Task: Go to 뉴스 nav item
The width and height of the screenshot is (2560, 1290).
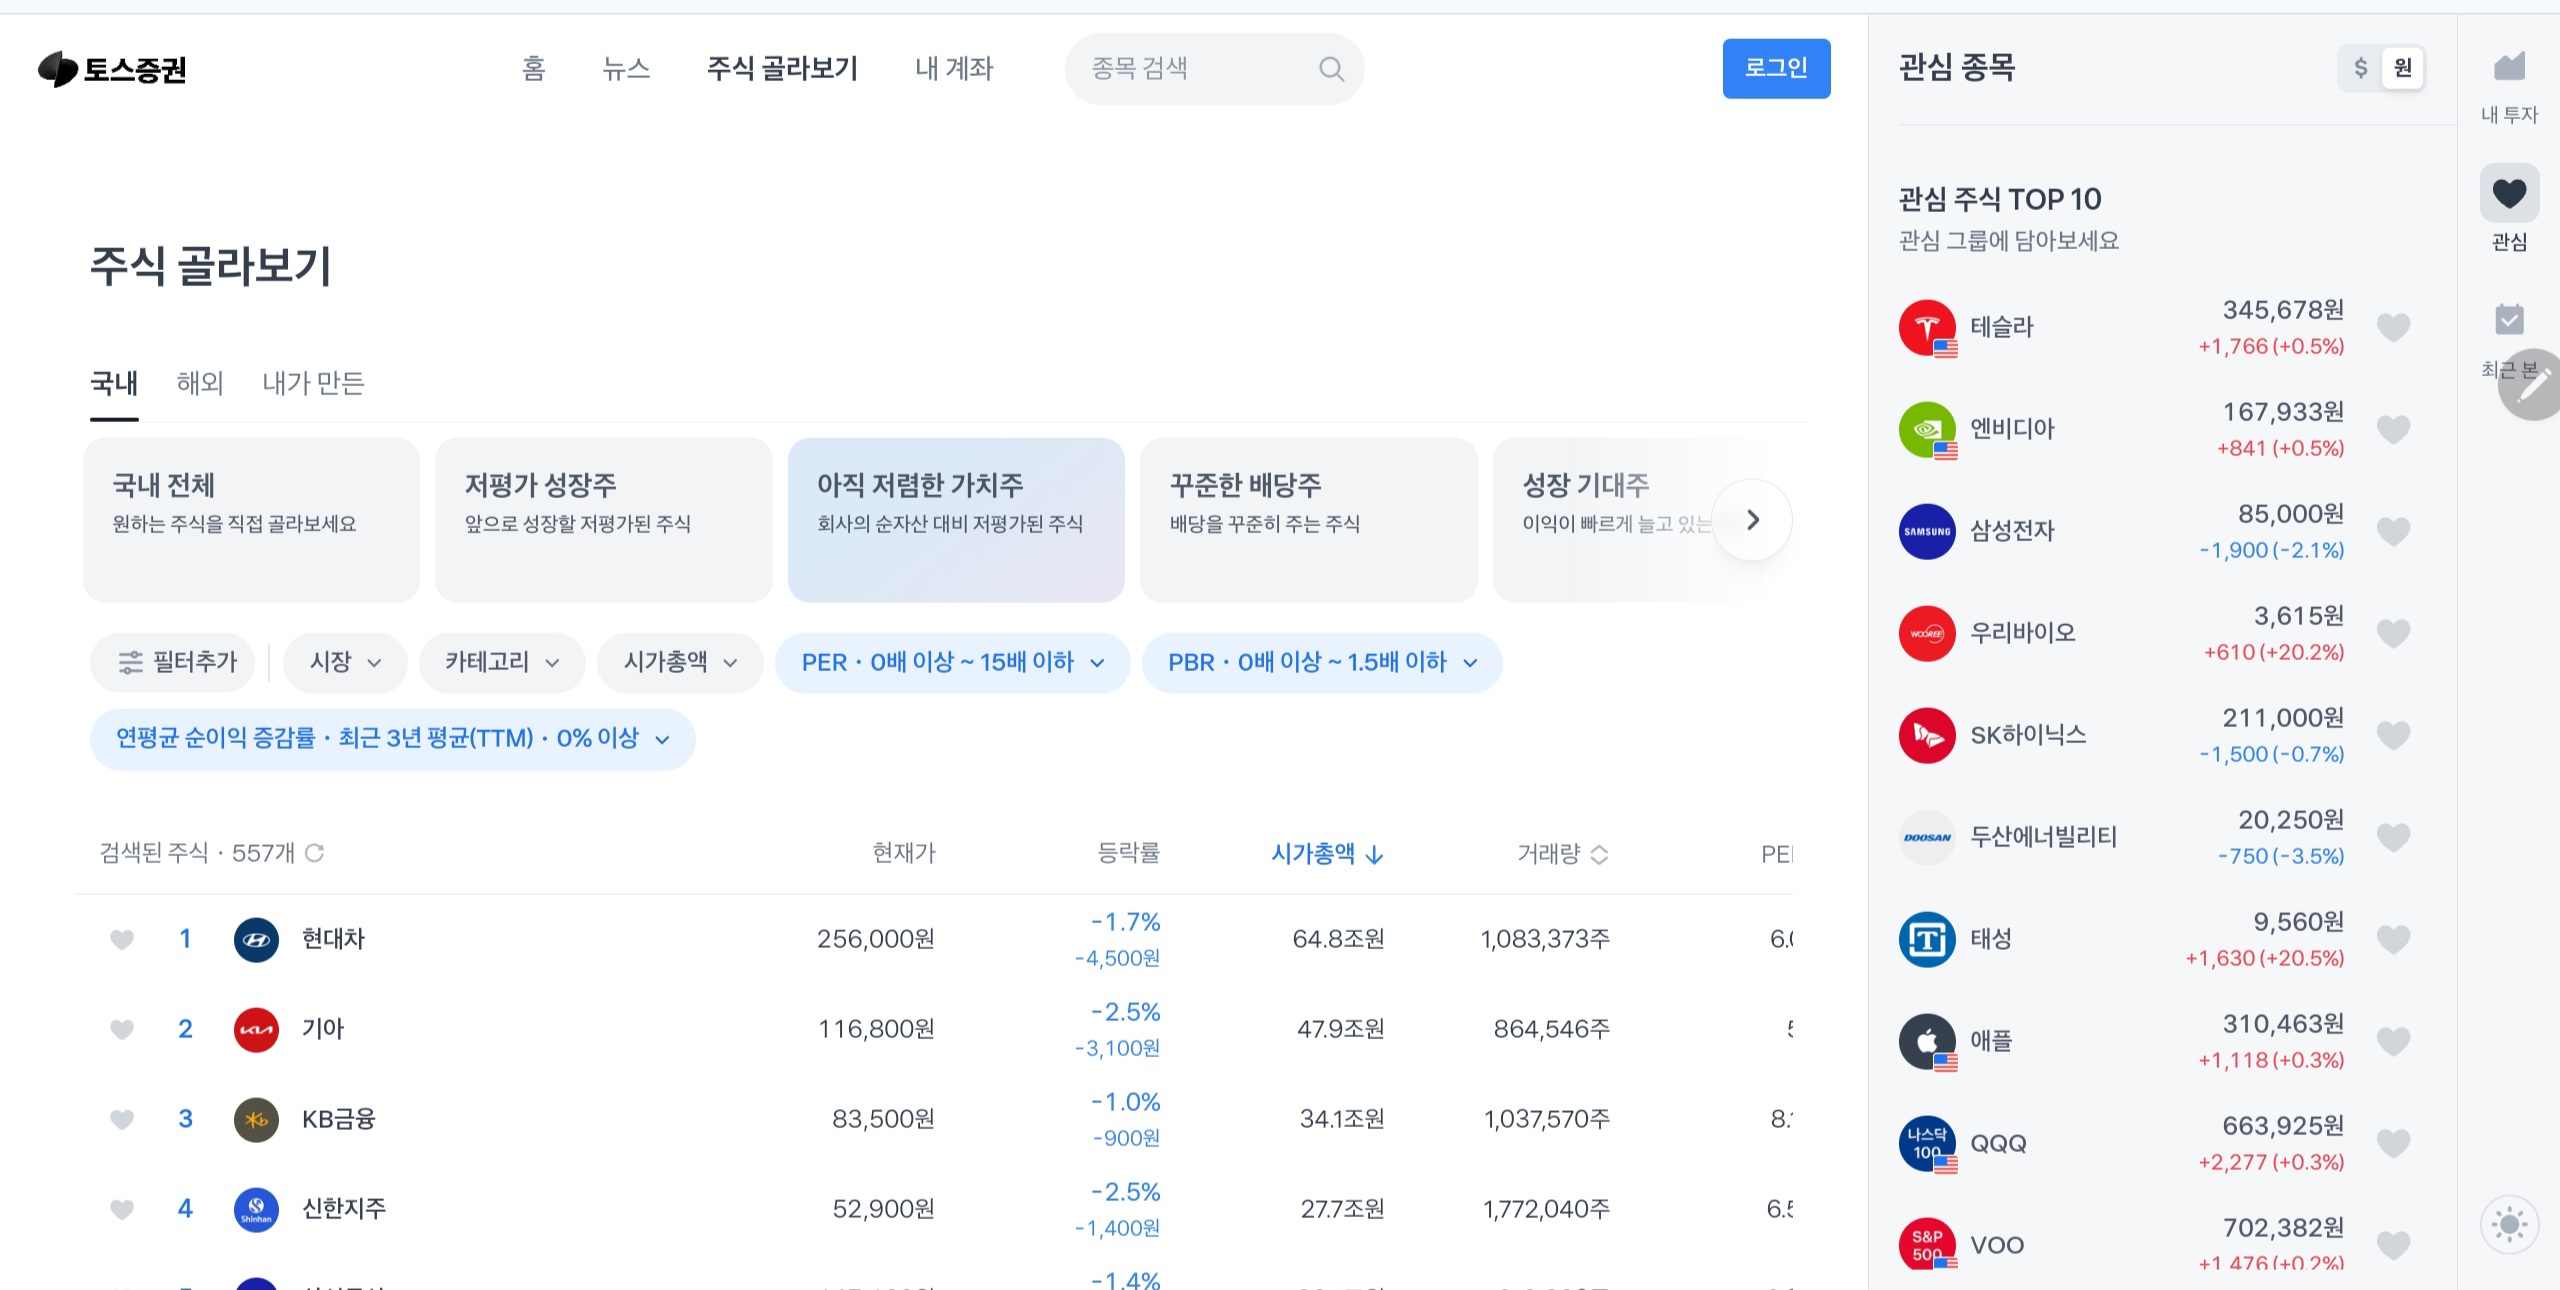Action: point(626,68)
